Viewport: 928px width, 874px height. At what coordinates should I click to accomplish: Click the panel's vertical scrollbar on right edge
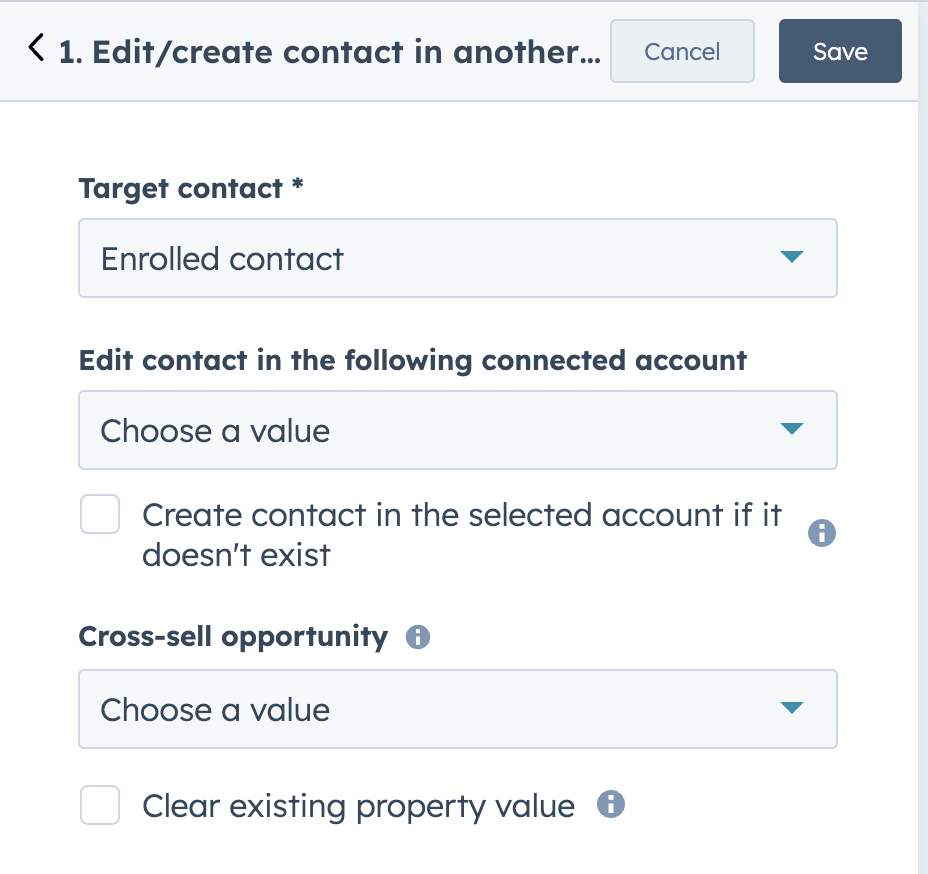[923, 438]
